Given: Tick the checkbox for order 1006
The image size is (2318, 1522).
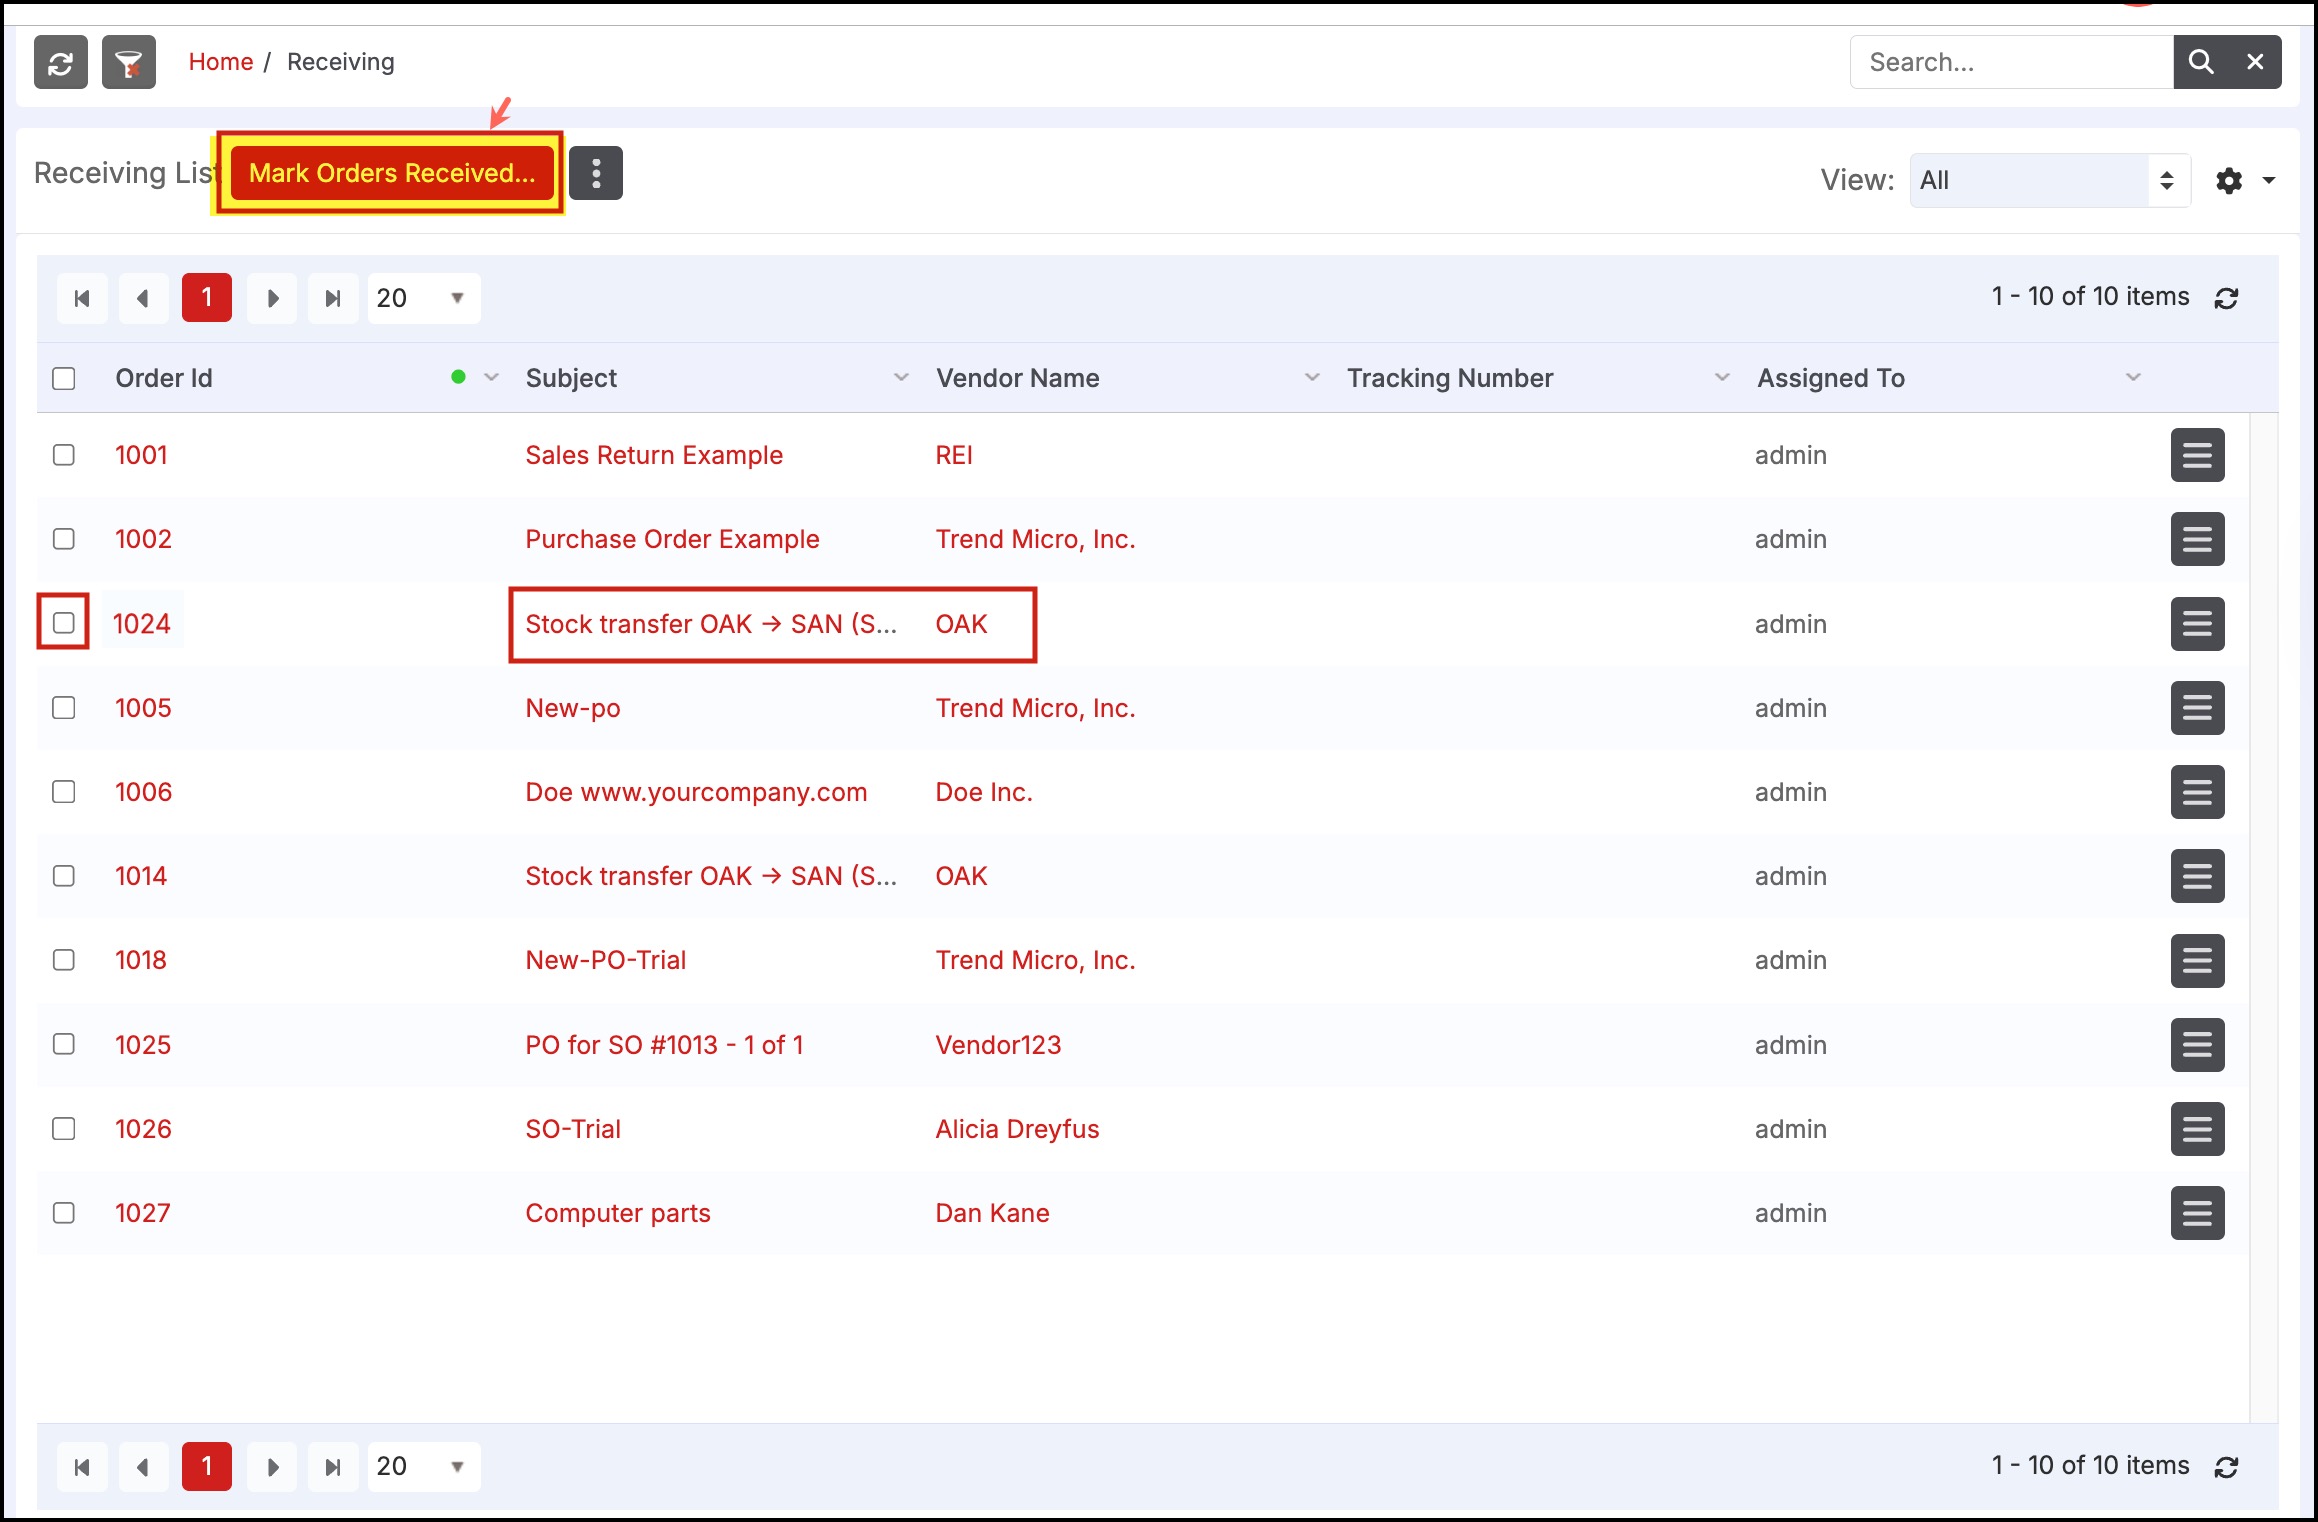Looking at the screenshot, I should 64,792.
